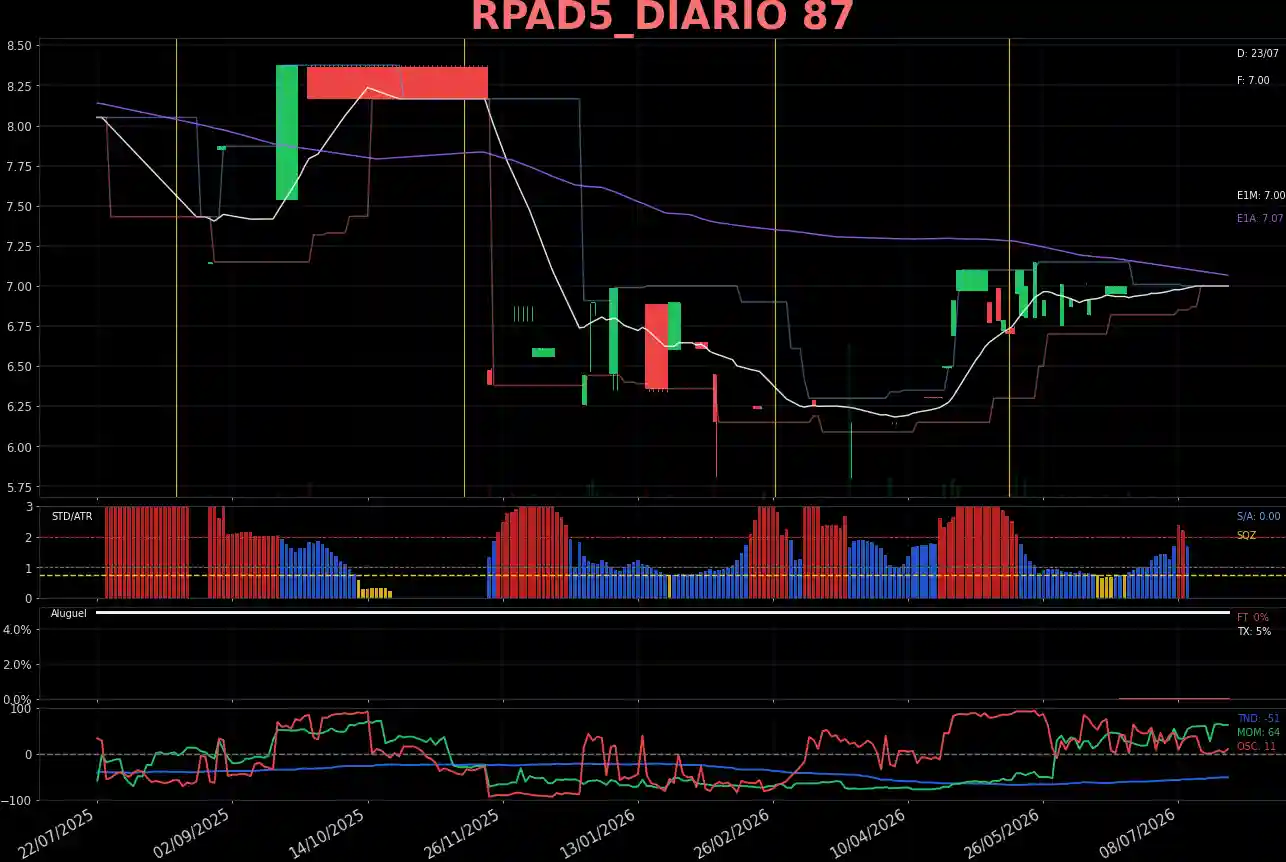Select the TND: -51 trend value
The width and height of the screenshot is (1286, 862).
tap(1258, 719)
